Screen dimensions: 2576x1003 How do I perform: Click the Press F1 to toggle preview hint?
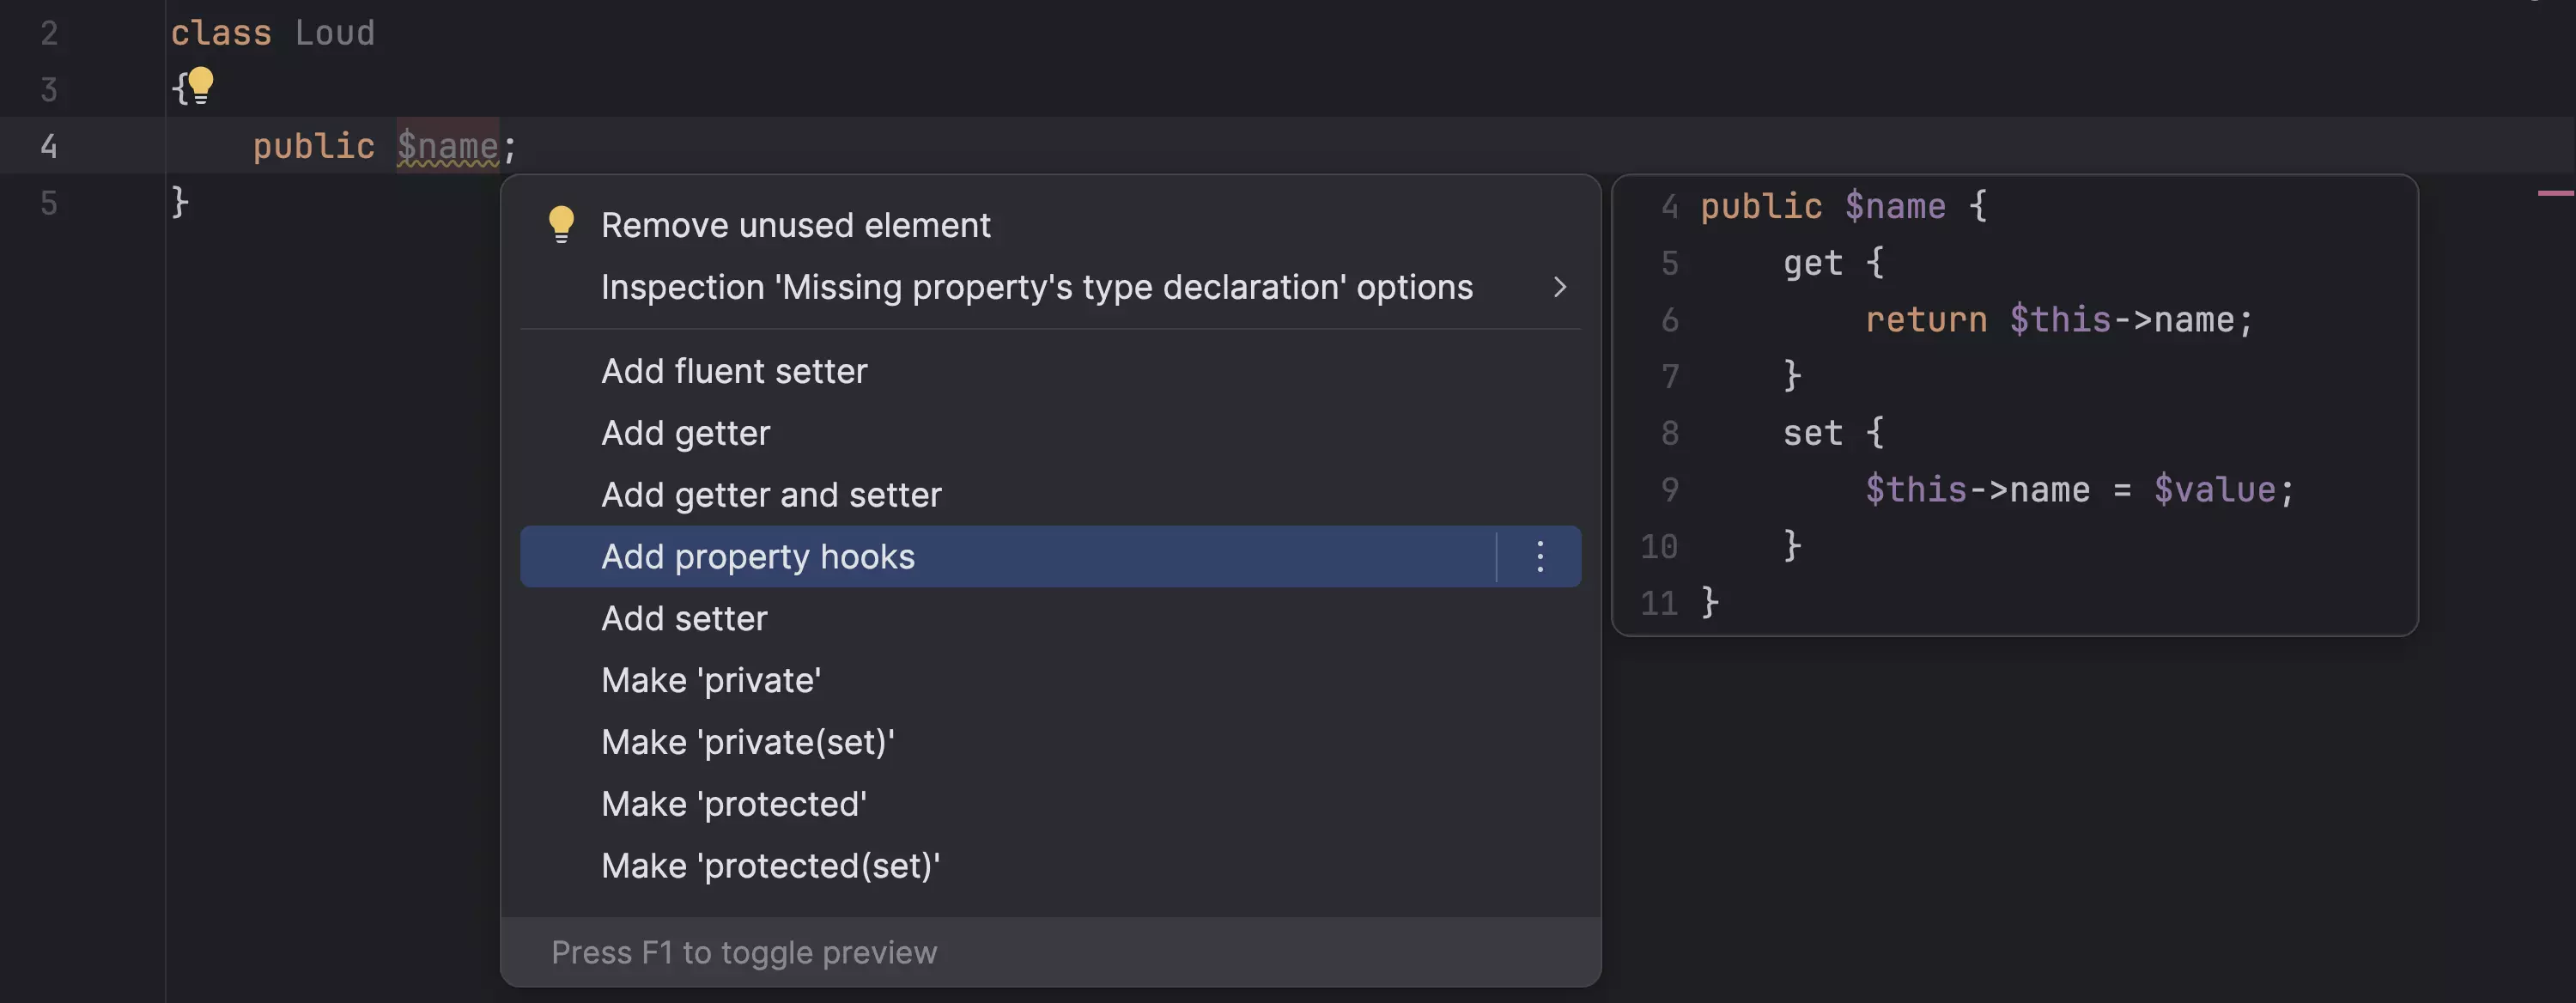(744, 952)
